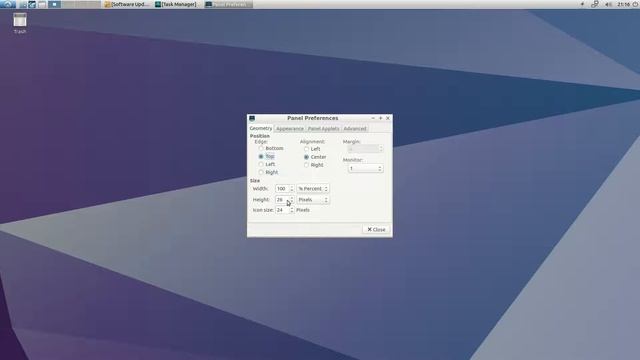Open the Width unit Percent dropdown
Screen dimensions: 640x360
tap(313, 189)
